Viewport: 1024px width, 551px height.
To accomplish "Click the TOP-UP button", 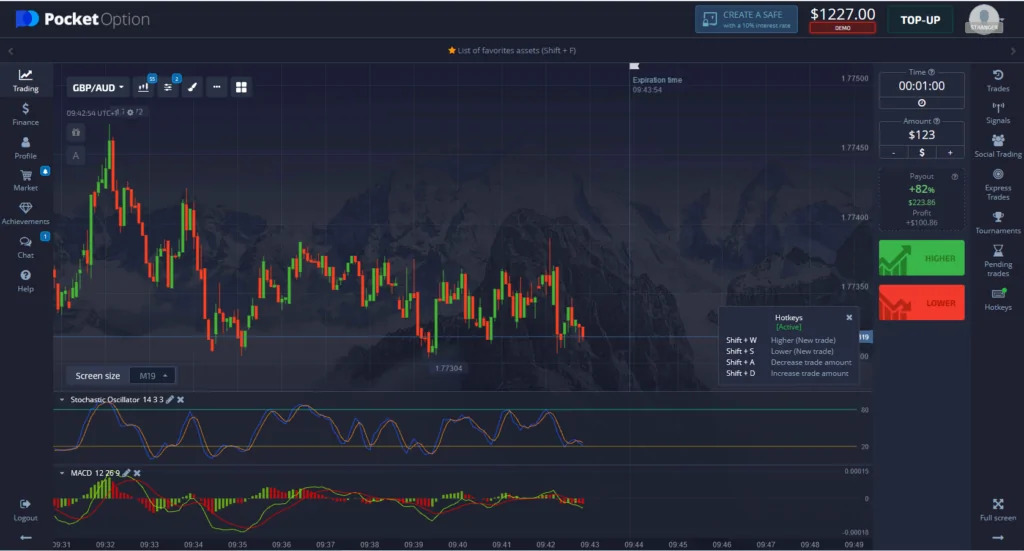I will [x=920, y=20].
